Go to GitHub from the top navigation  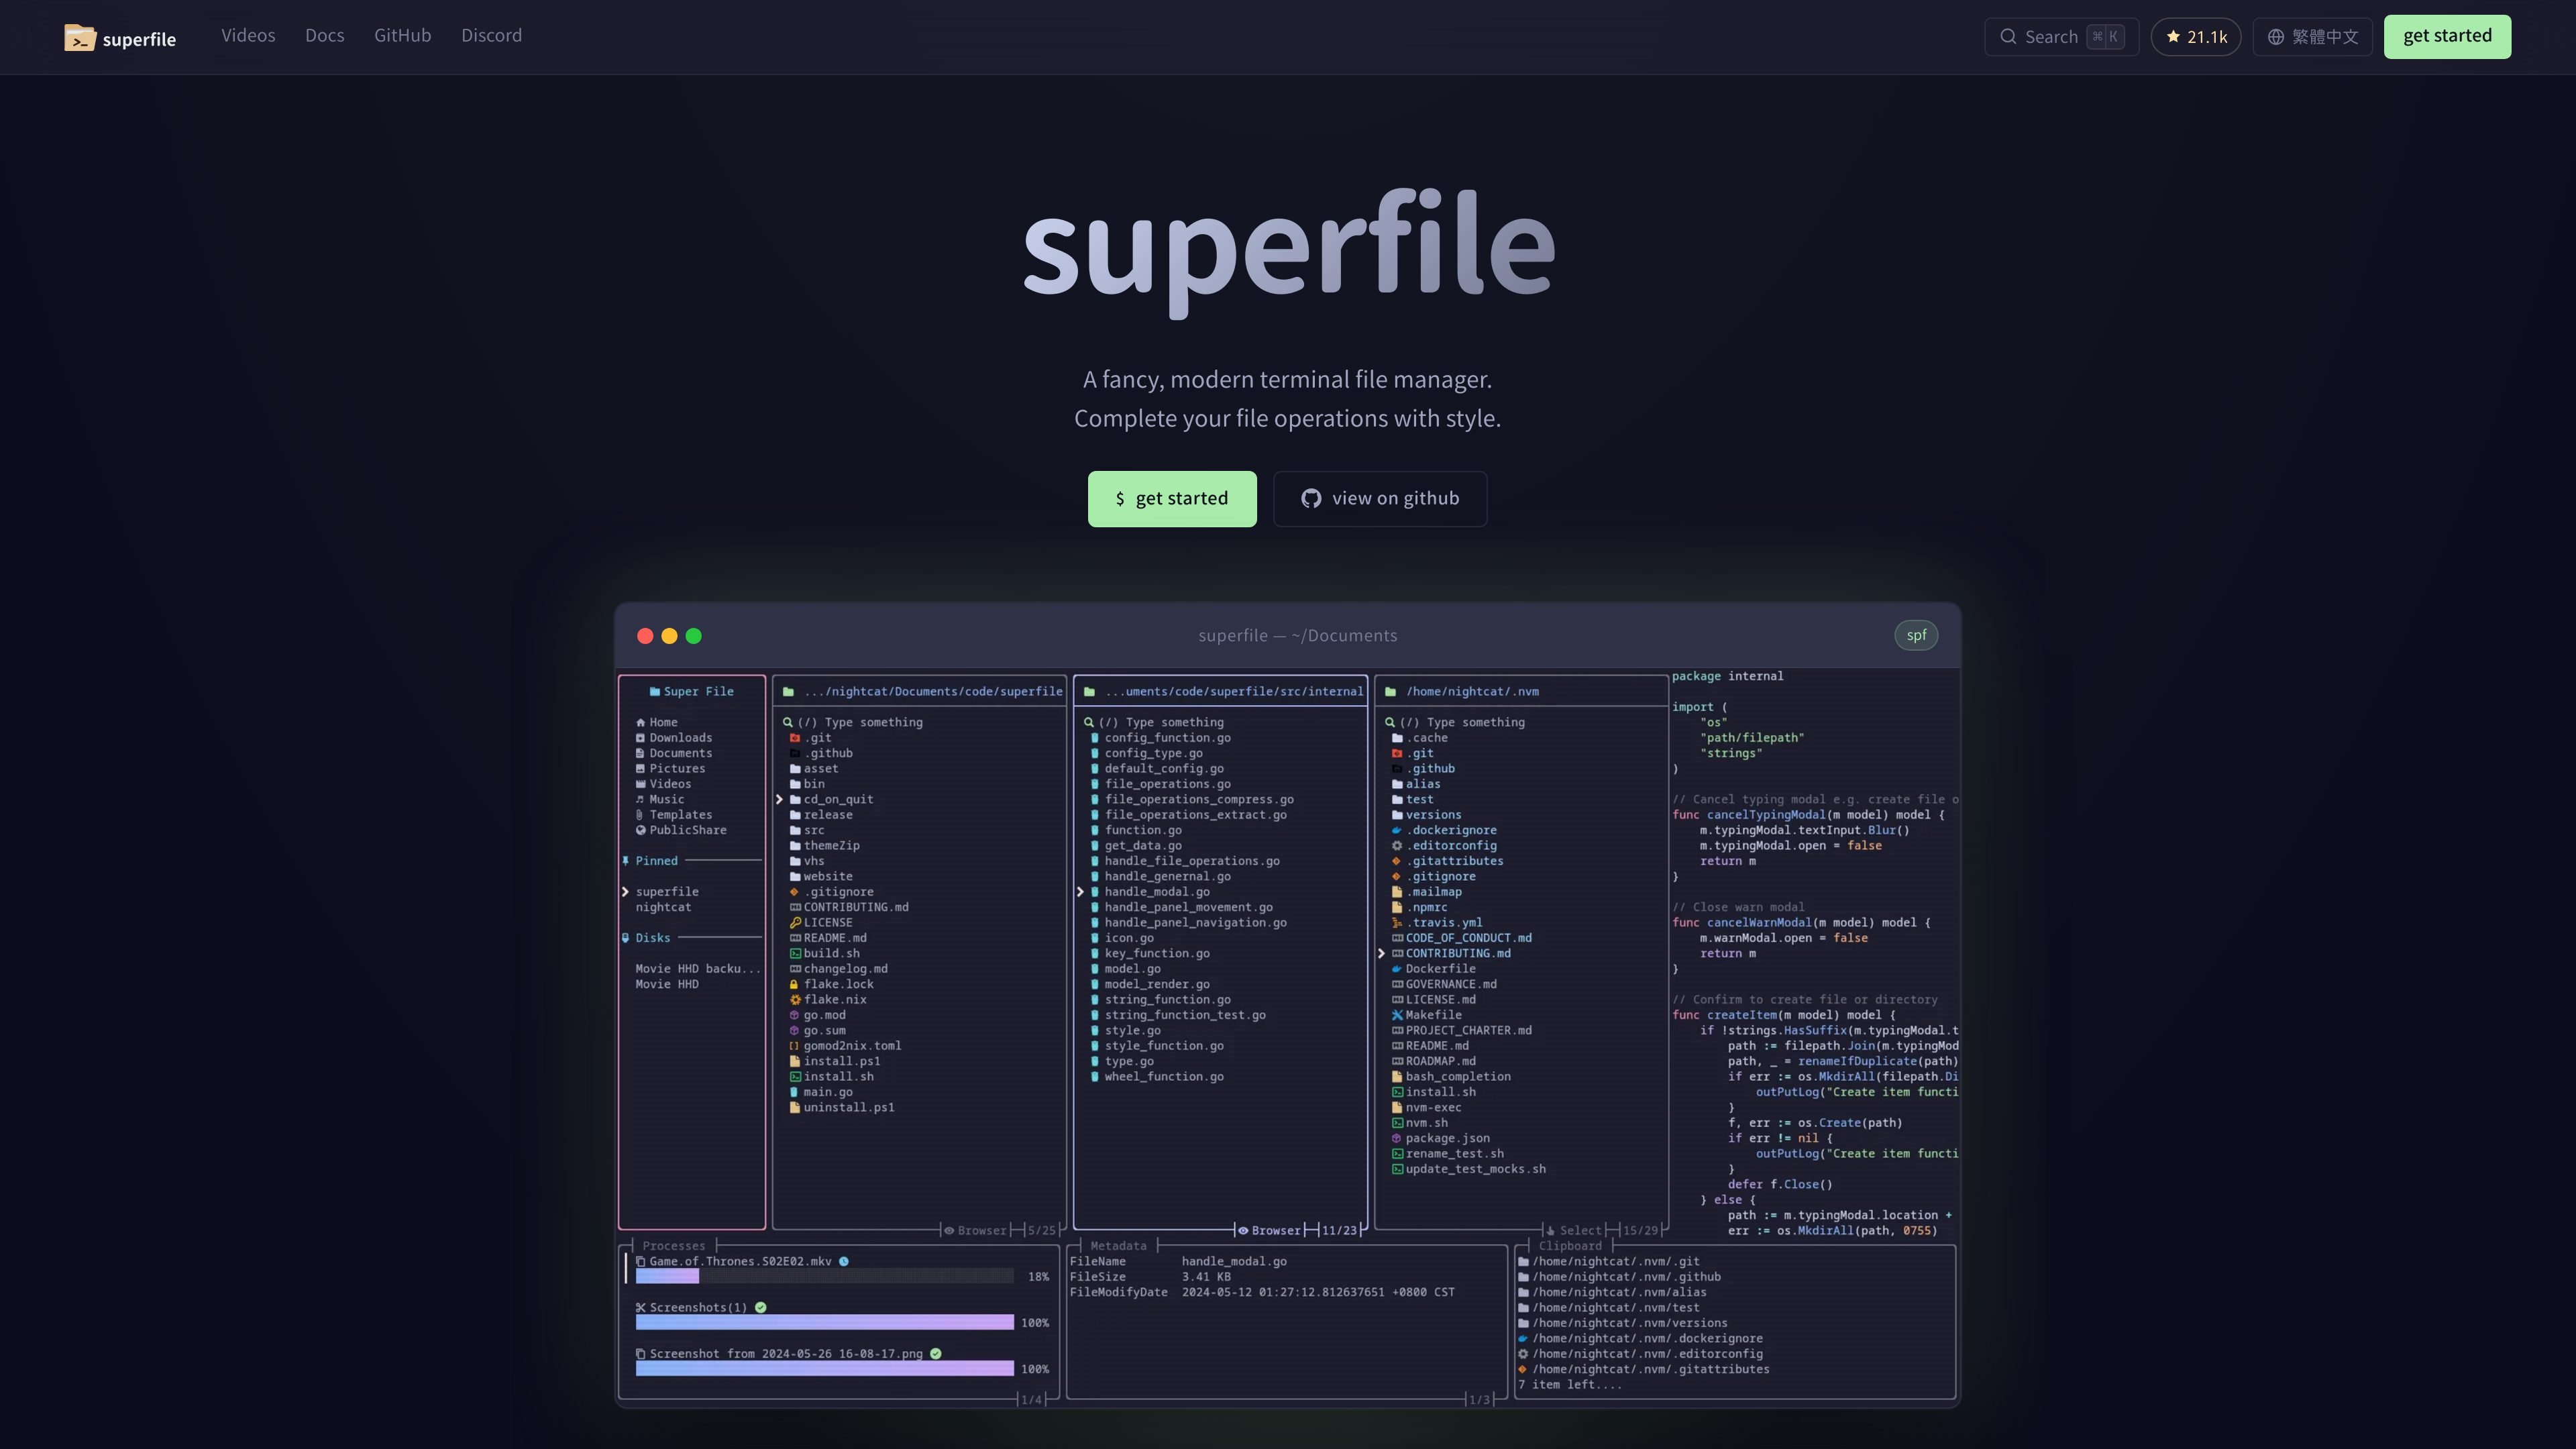pos(403,36)
